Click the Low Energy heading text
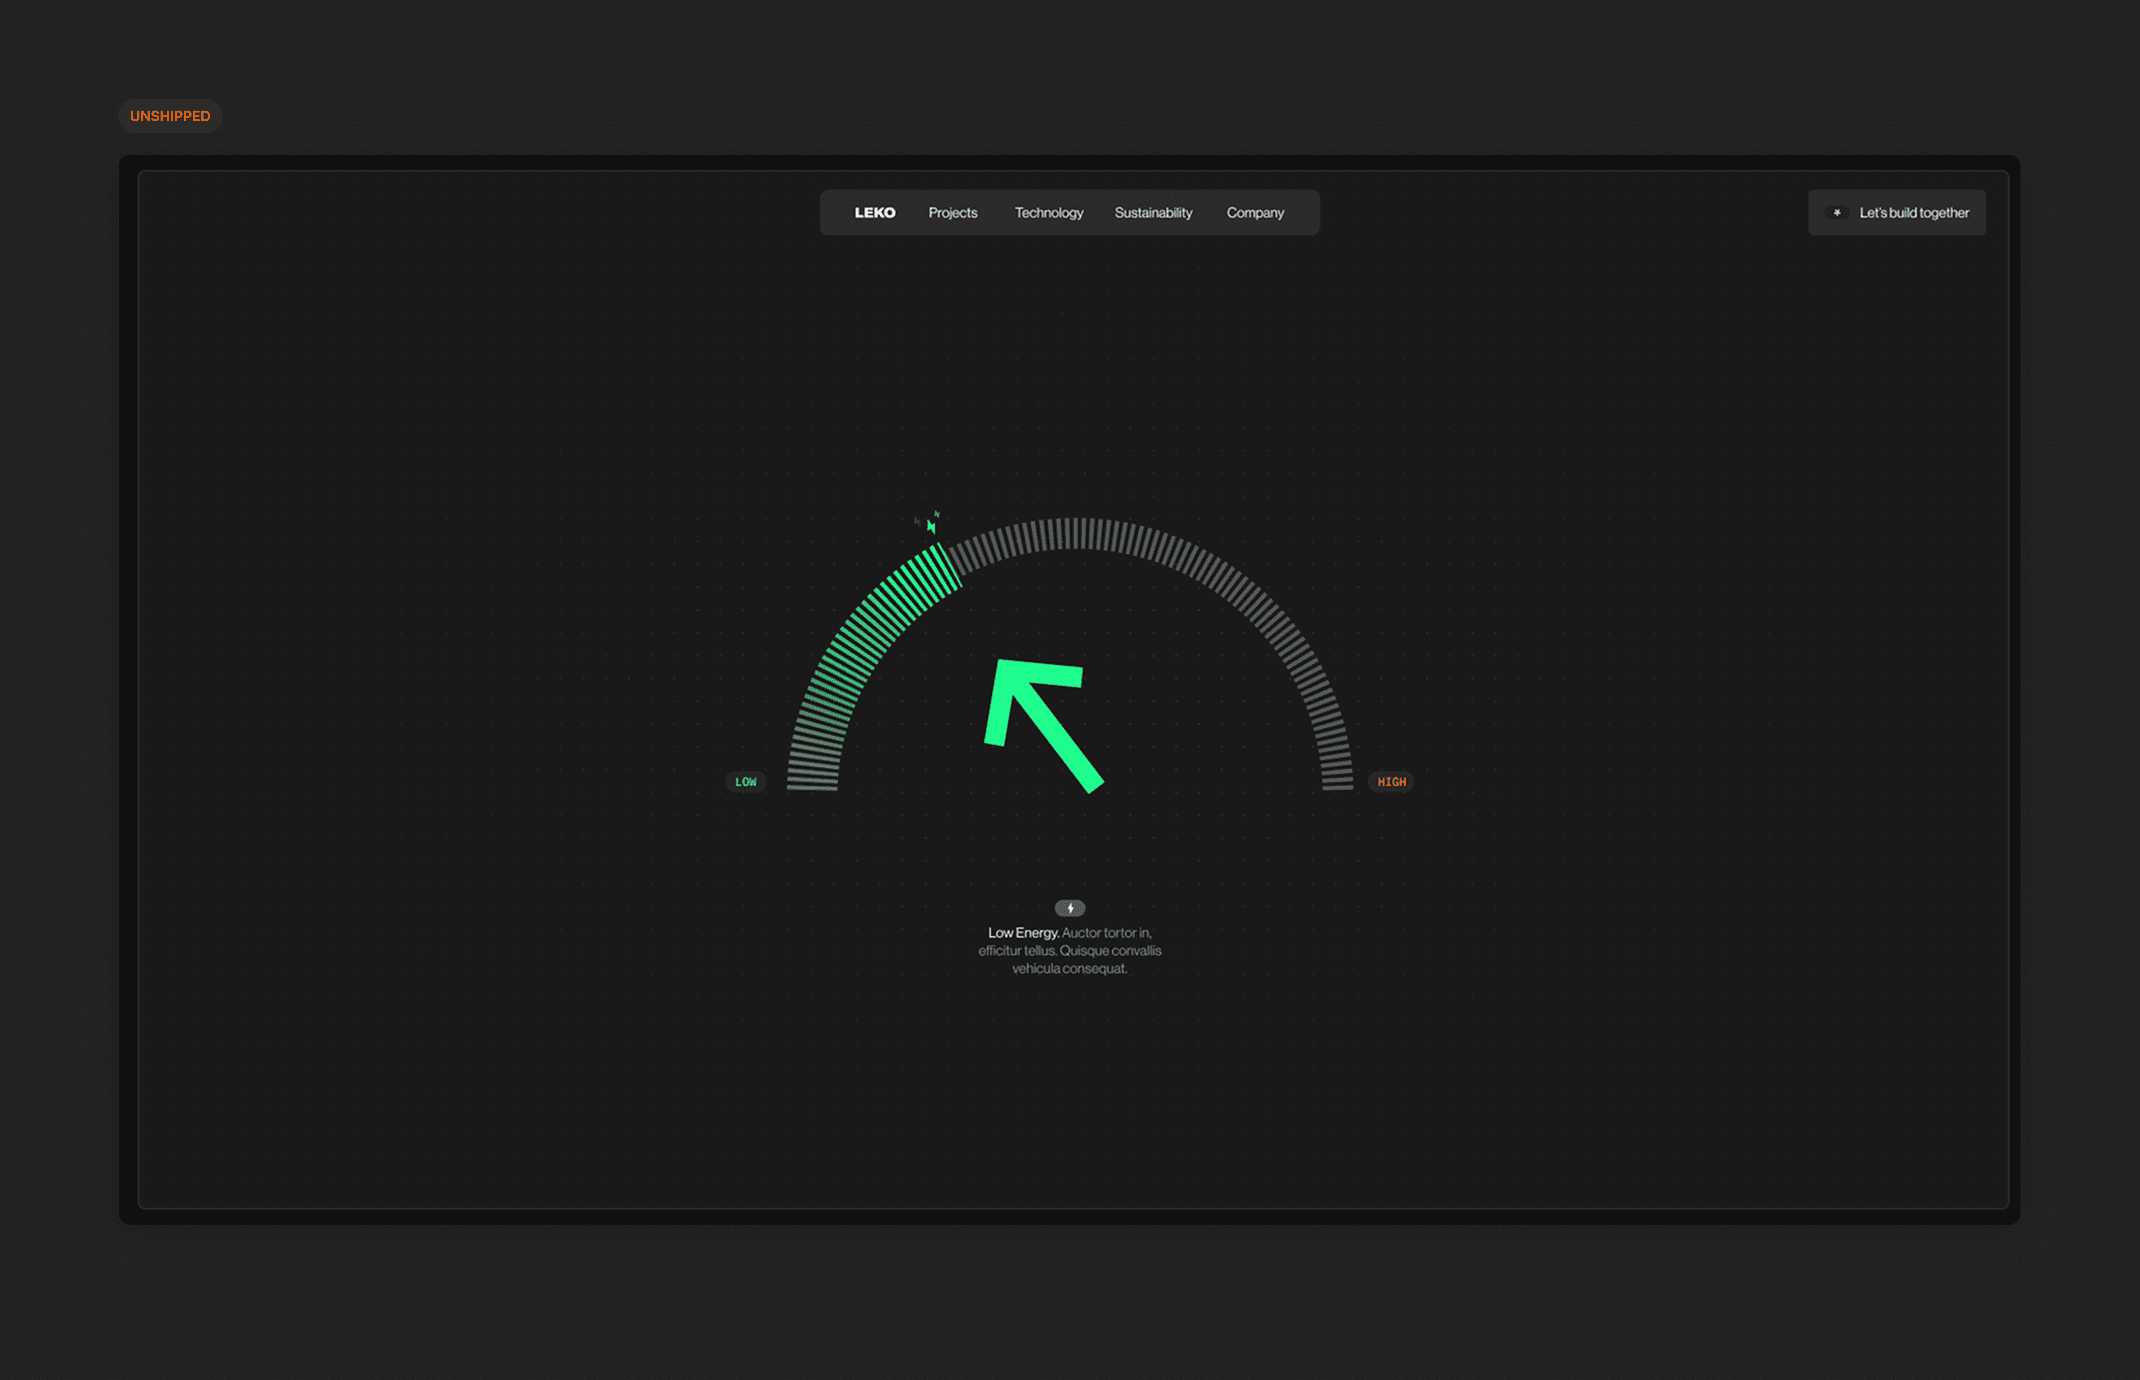 pyautogui.click(x=1023, y=933)
